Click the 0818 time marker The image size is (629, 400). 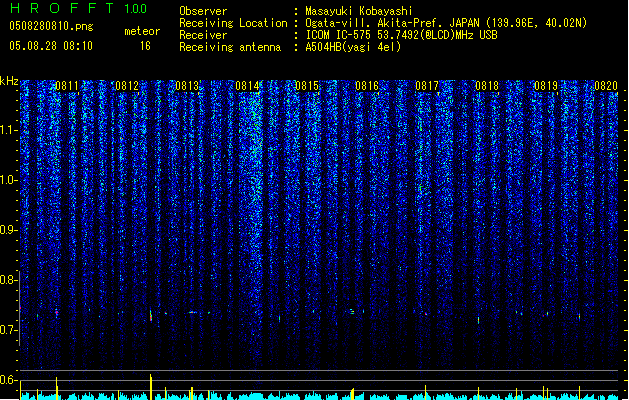click(x=487, y=86)
